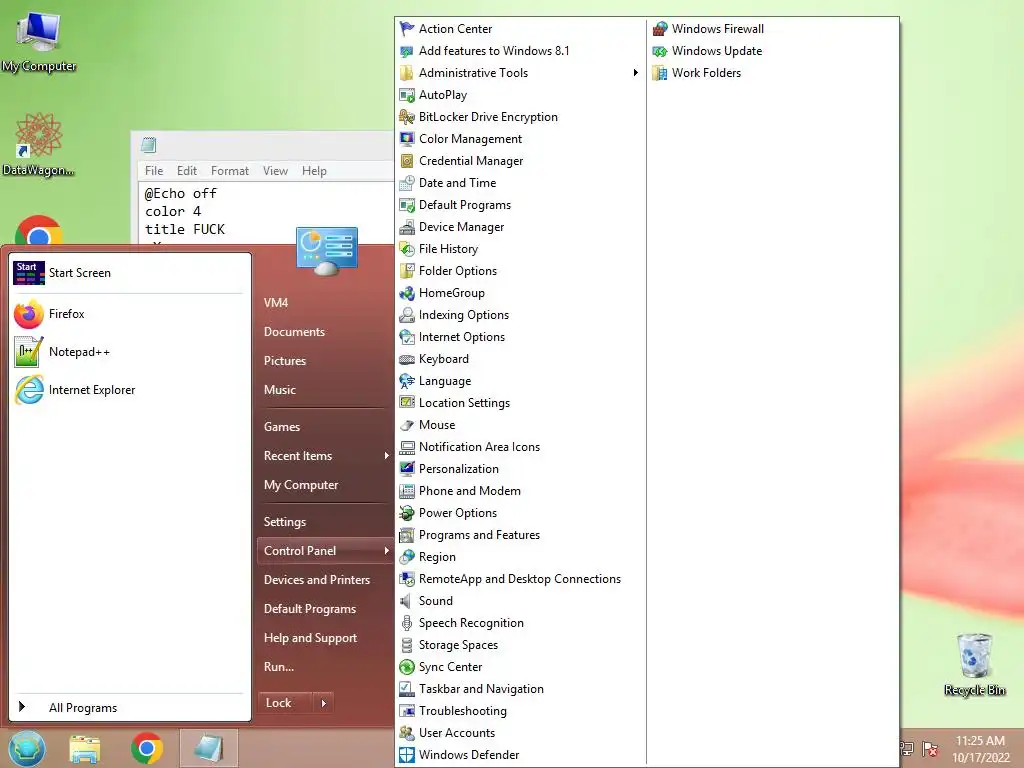The width and height of the screenshot is (1024, 768).
Task: Open Help and Support link
Action: (x=310, y=638)
